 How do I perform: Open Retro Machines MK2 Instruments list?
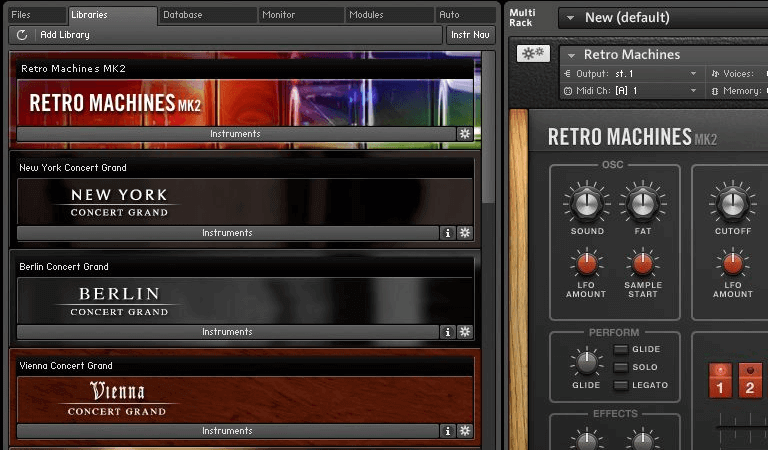point(236,134)
